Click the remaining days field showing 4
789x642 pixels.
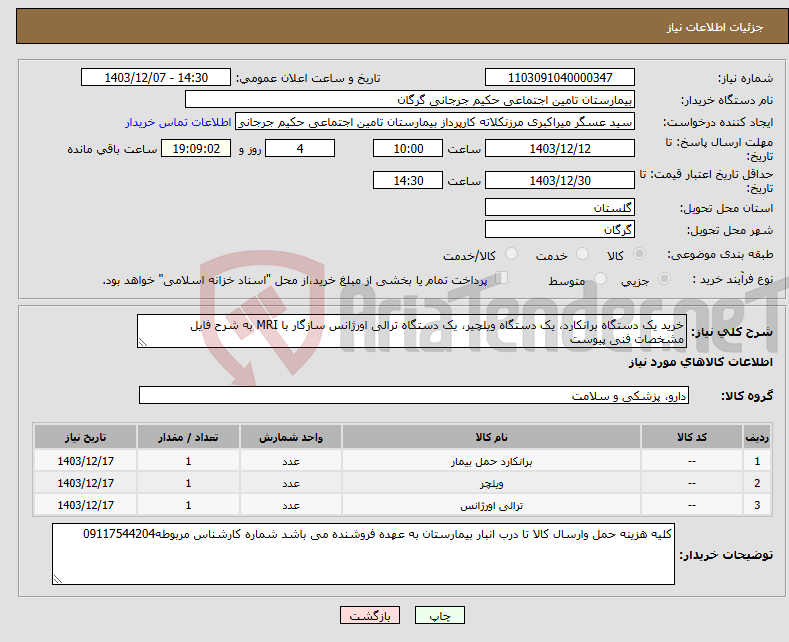[x=300, y=148]
